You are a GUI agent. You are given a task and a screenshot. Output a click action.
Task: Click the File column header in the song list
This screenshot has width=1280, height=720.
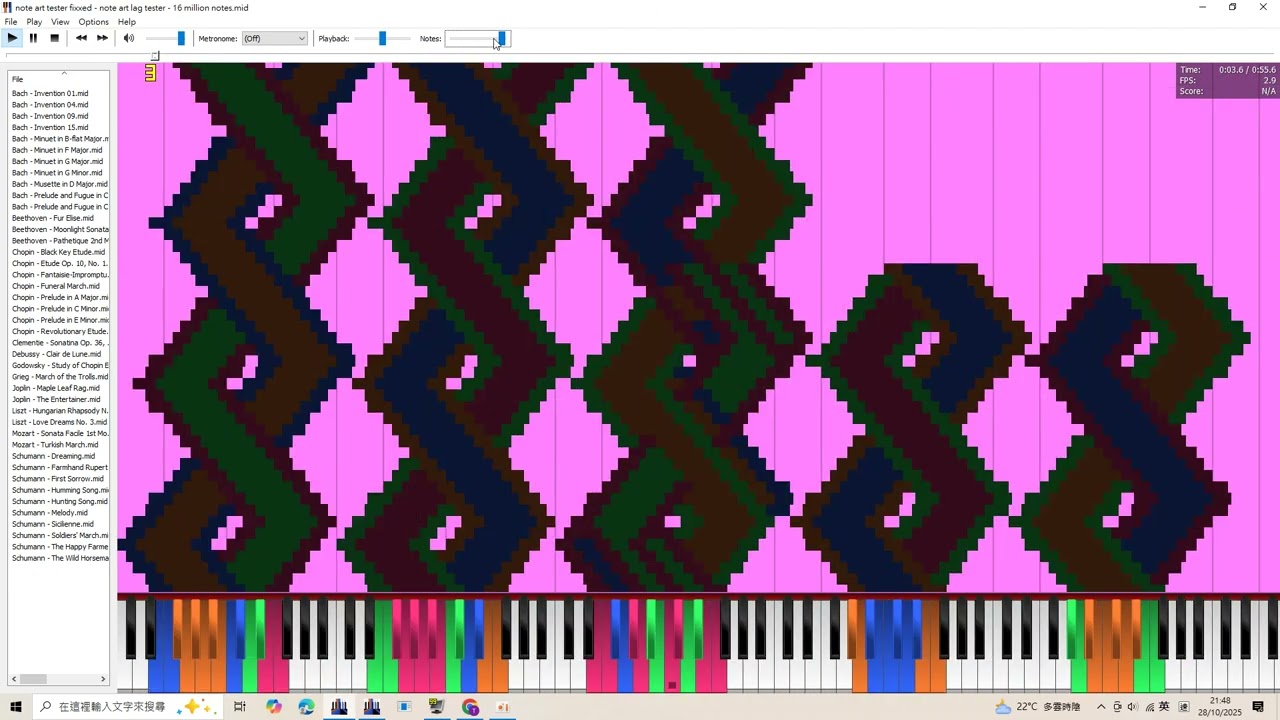click(59, 79)
